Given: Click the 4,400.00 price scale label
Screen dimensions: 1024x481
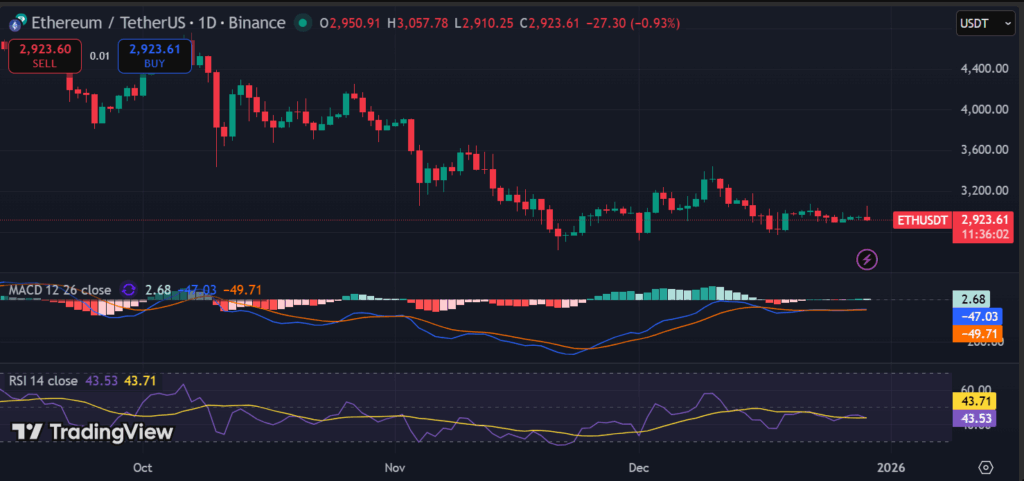Looking at the screenshot, I should coord(980,68).
